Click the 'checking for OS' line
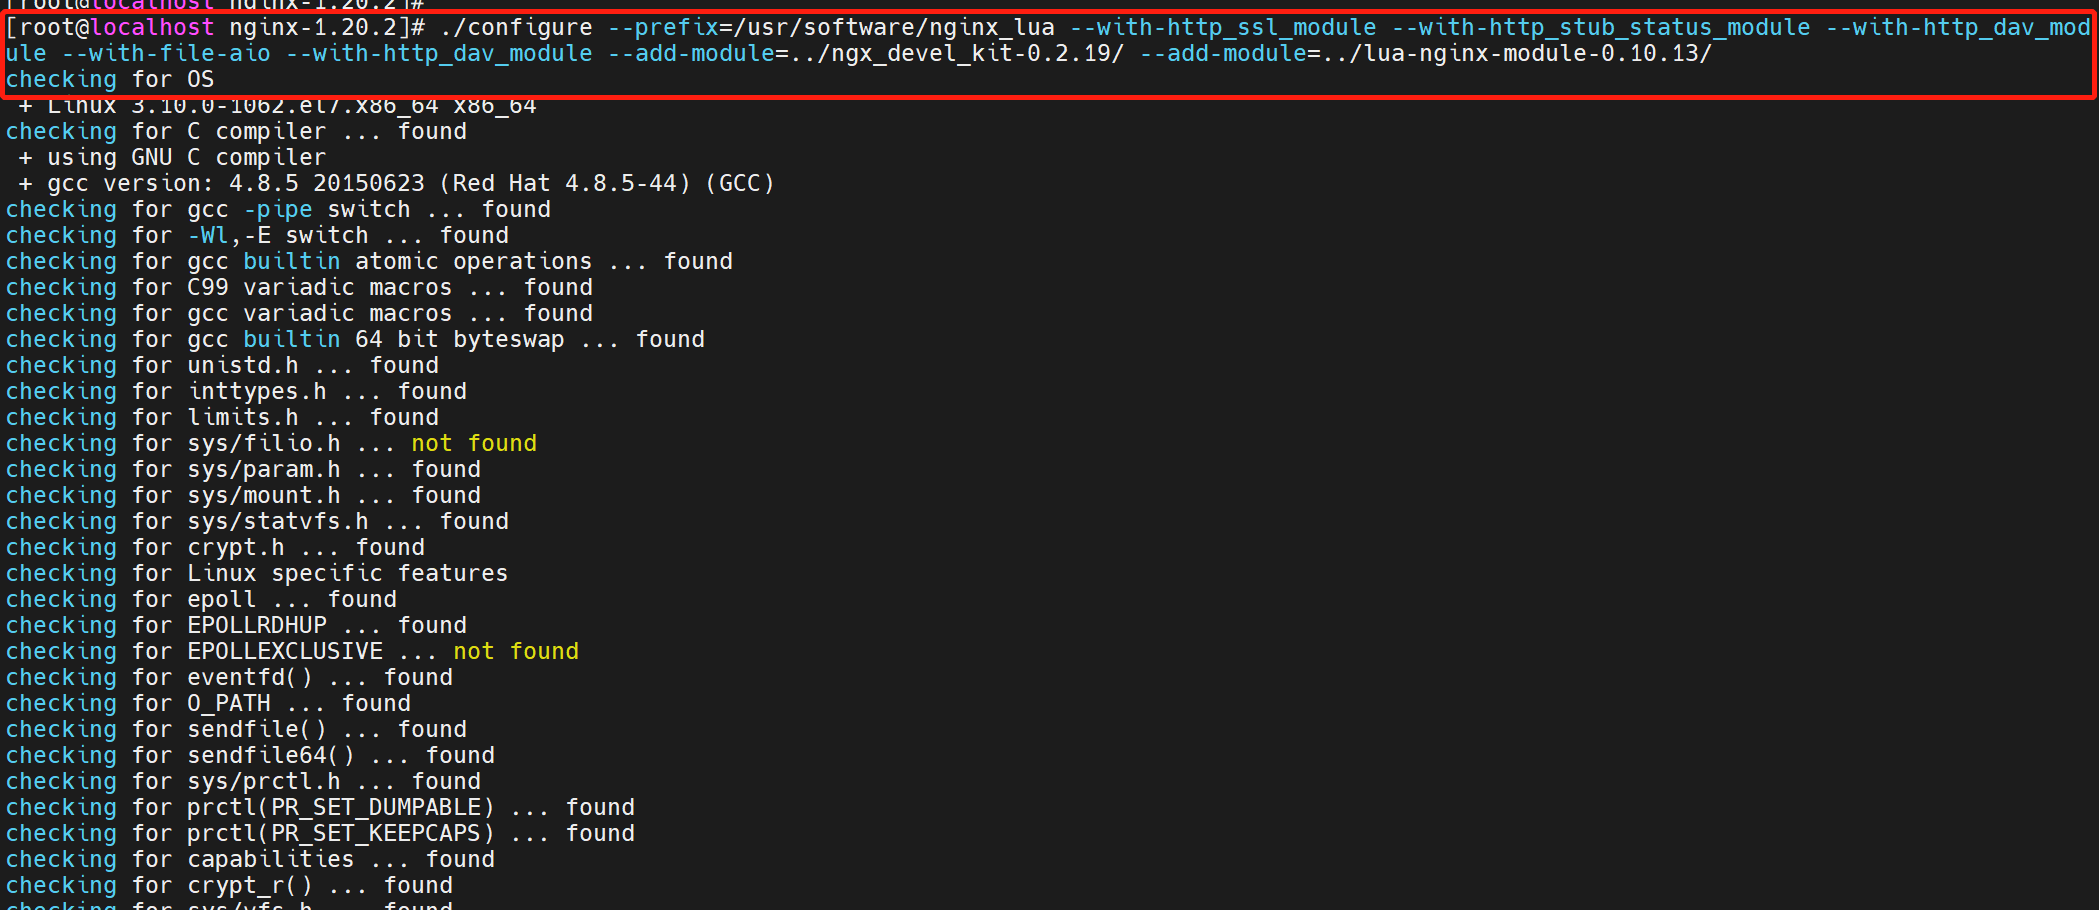 click(x=110, y=80)
